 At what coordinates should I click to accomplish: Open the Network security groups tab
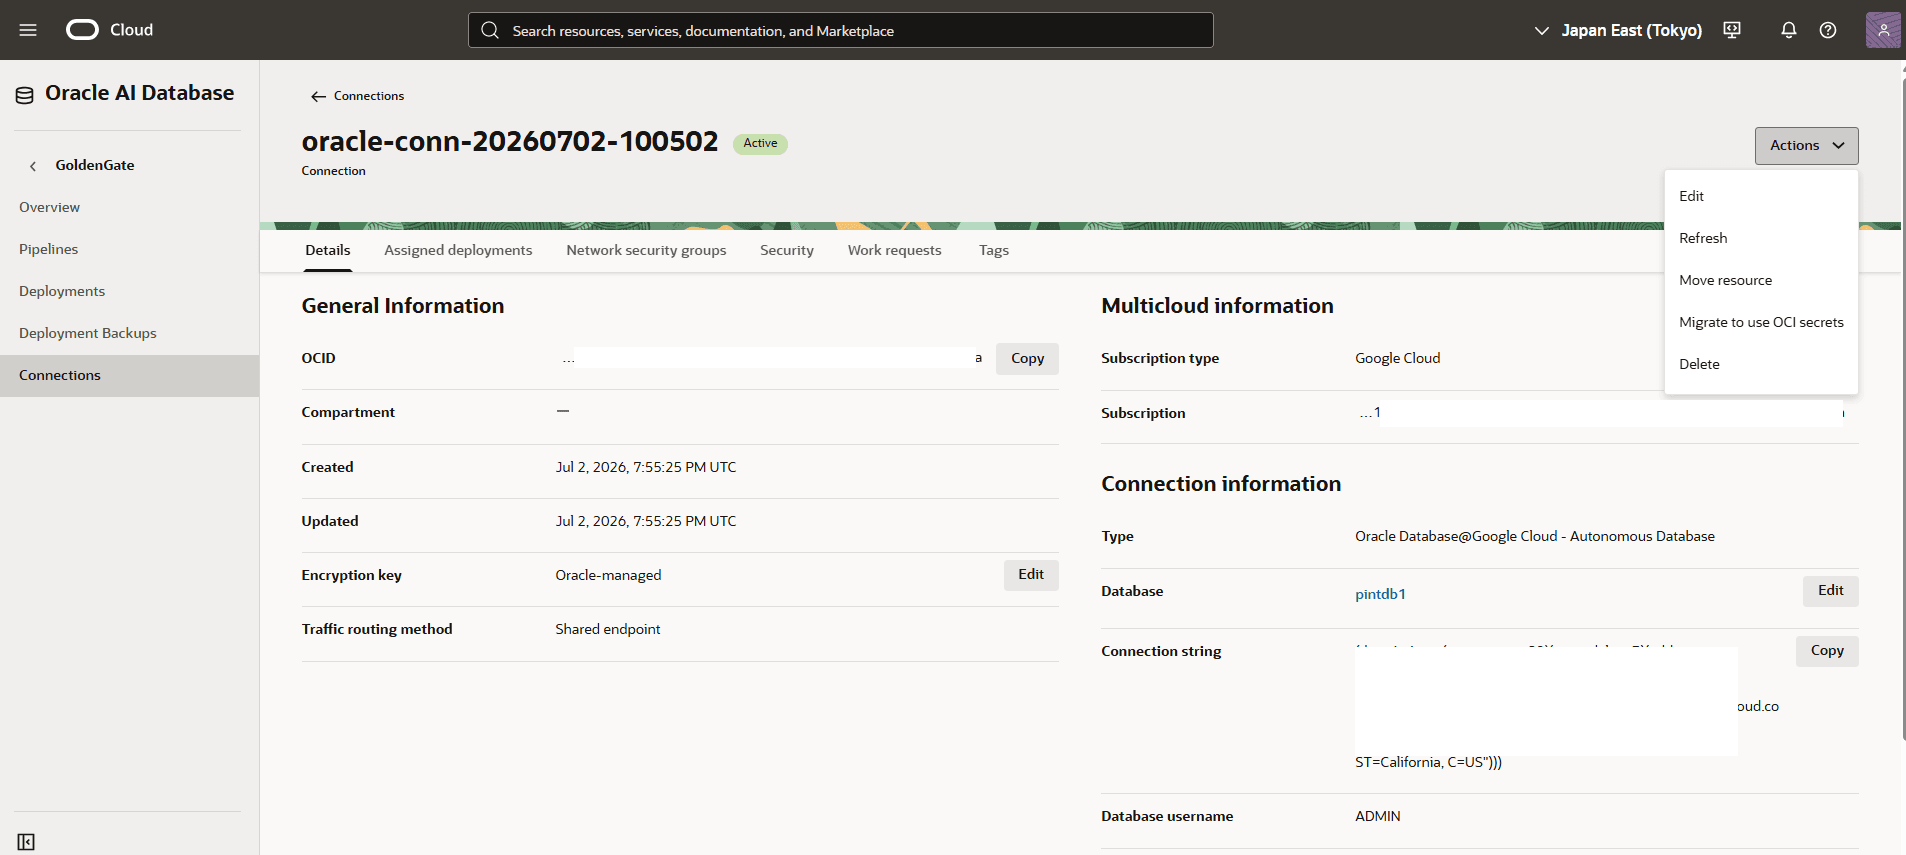tap(646, 250)
